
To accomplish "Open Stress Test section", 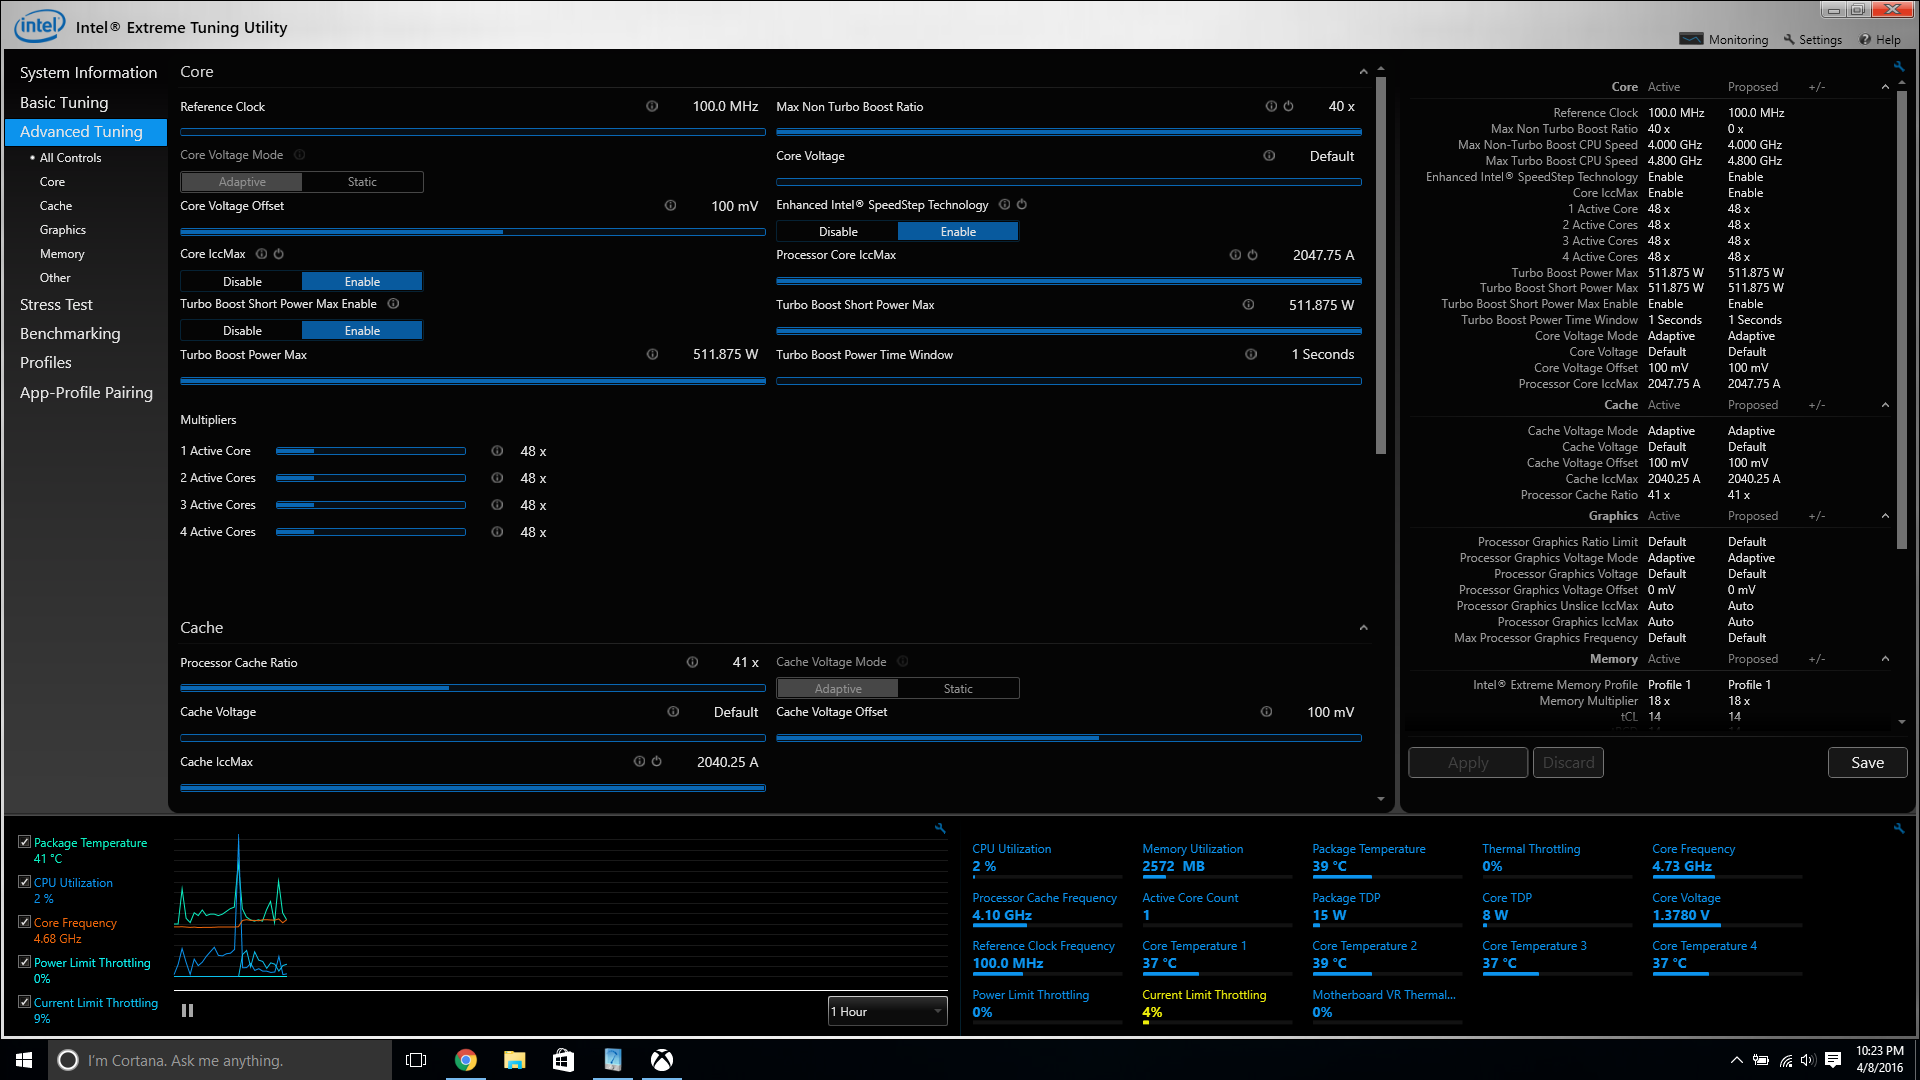I will click(56, 305).
